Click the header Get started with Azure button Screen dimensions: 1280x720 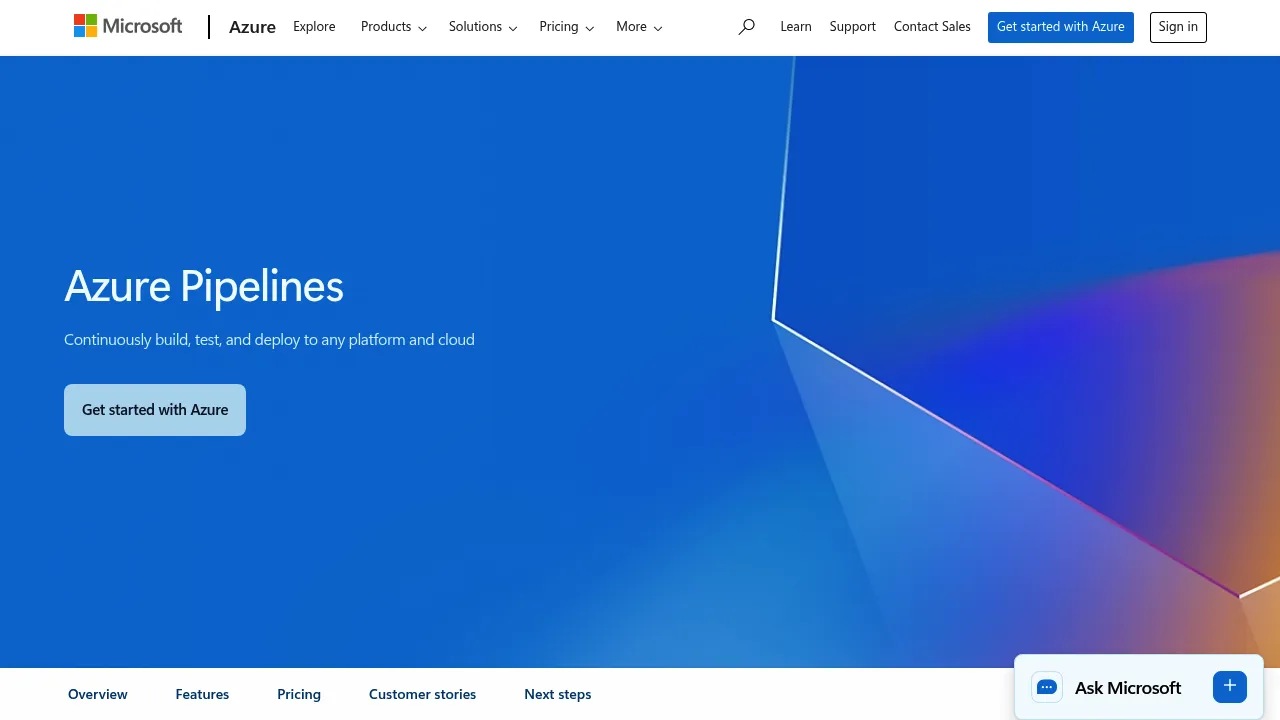tap(1061, 27)
